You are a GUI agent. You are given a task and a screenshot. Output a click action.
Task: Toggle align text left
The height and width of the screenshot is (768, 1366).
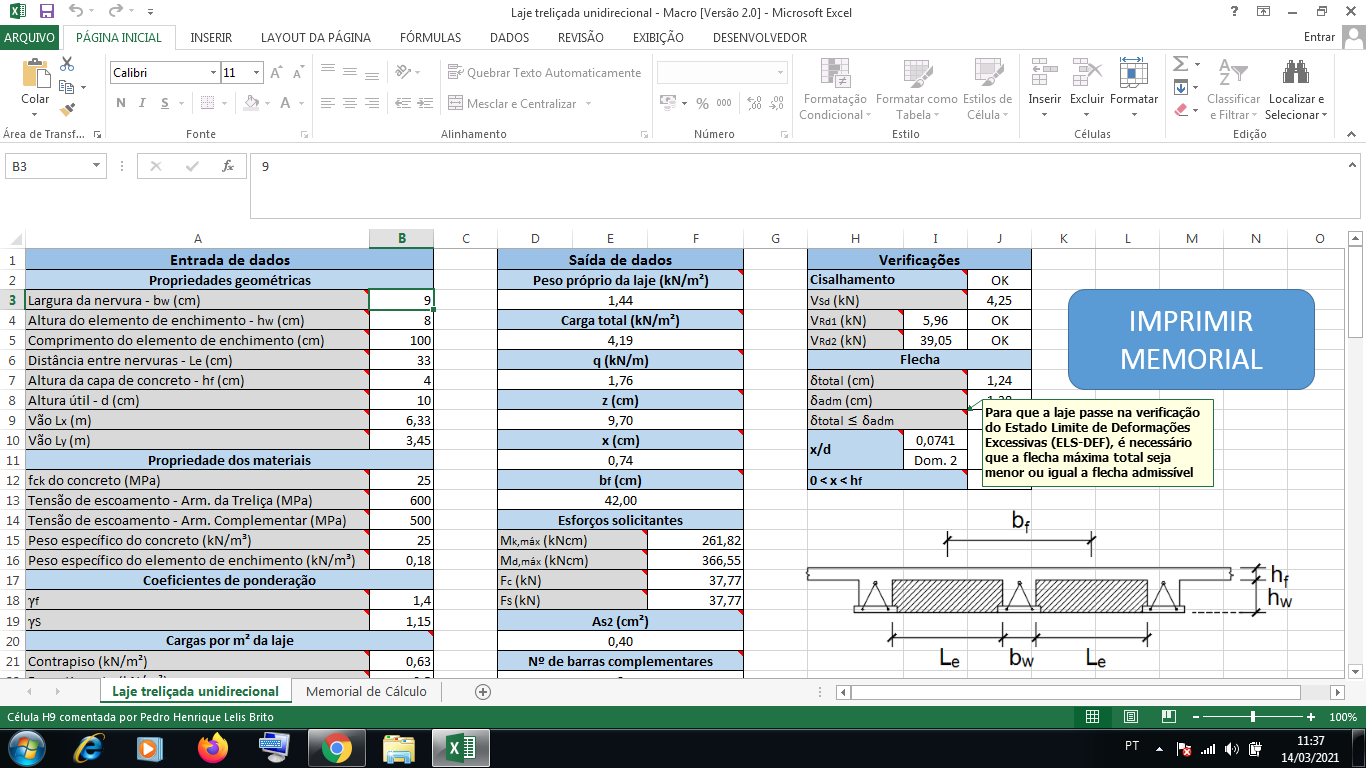coord(328,103)
